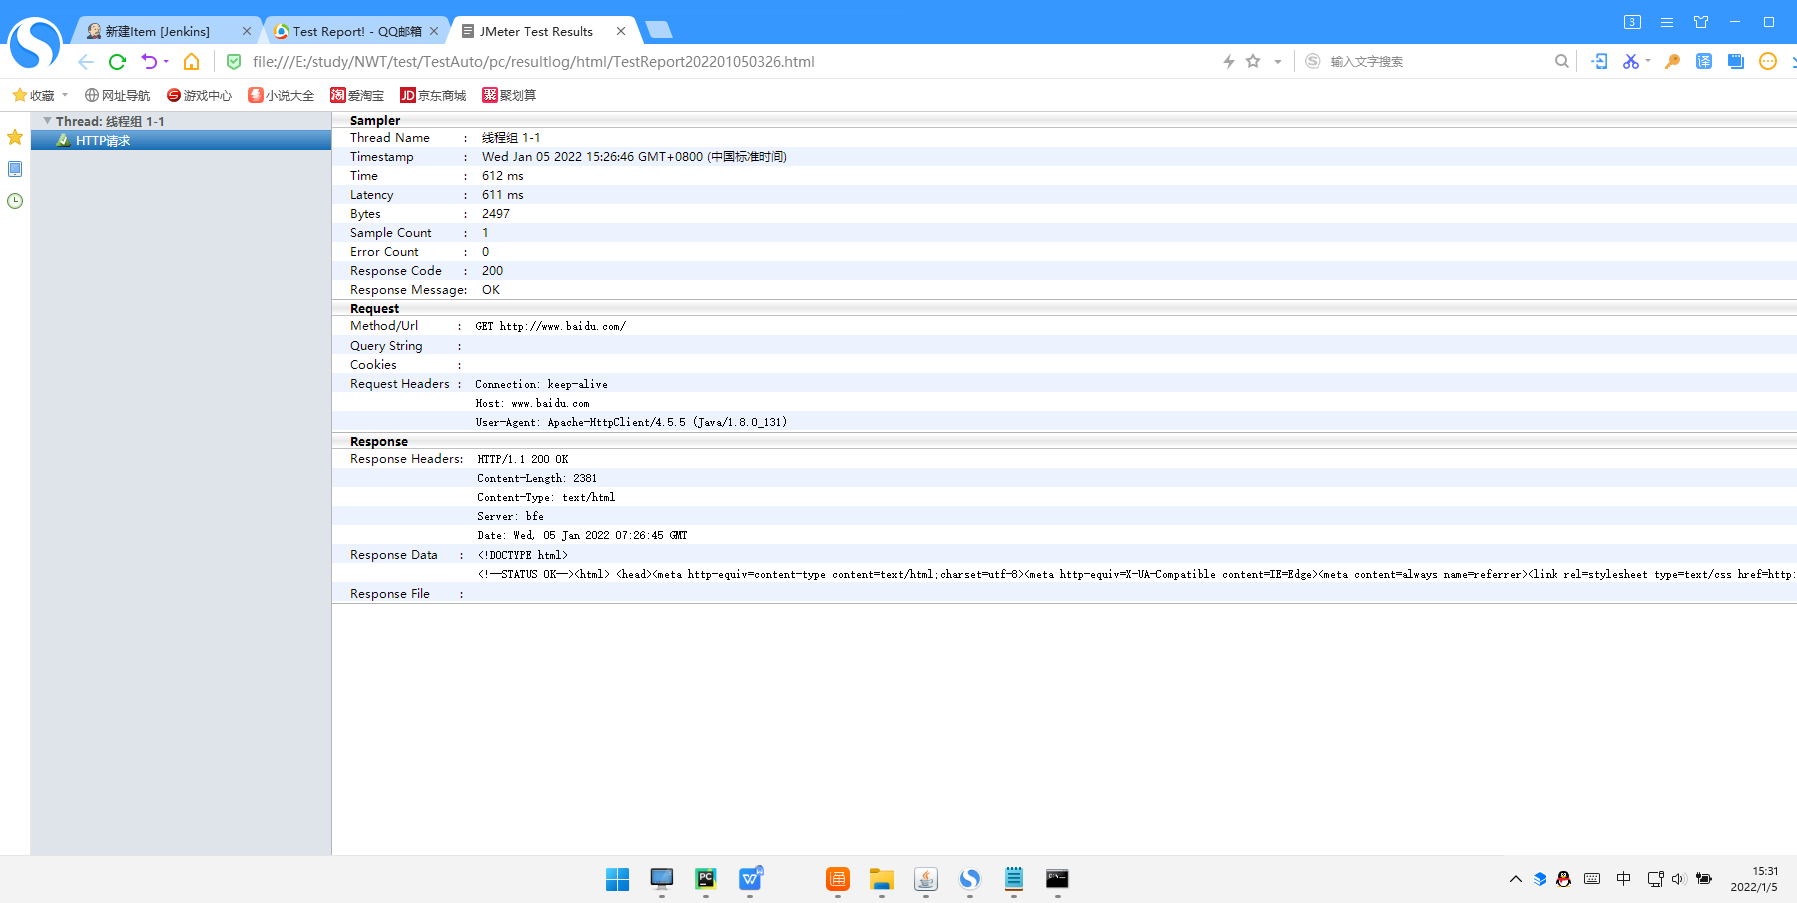
Task: Bookmark this page with the star icon
Action: point(1253,62)
